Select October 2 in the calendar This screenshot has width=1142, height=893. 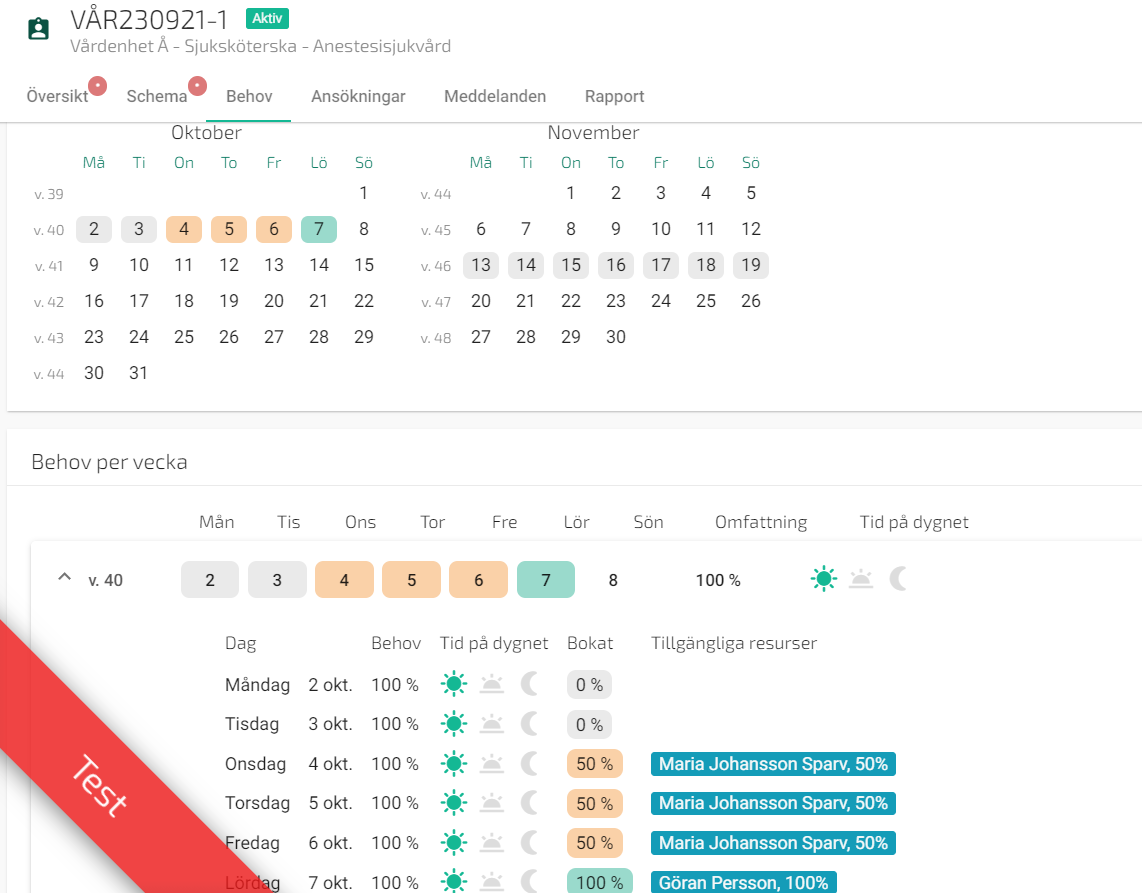94,229
